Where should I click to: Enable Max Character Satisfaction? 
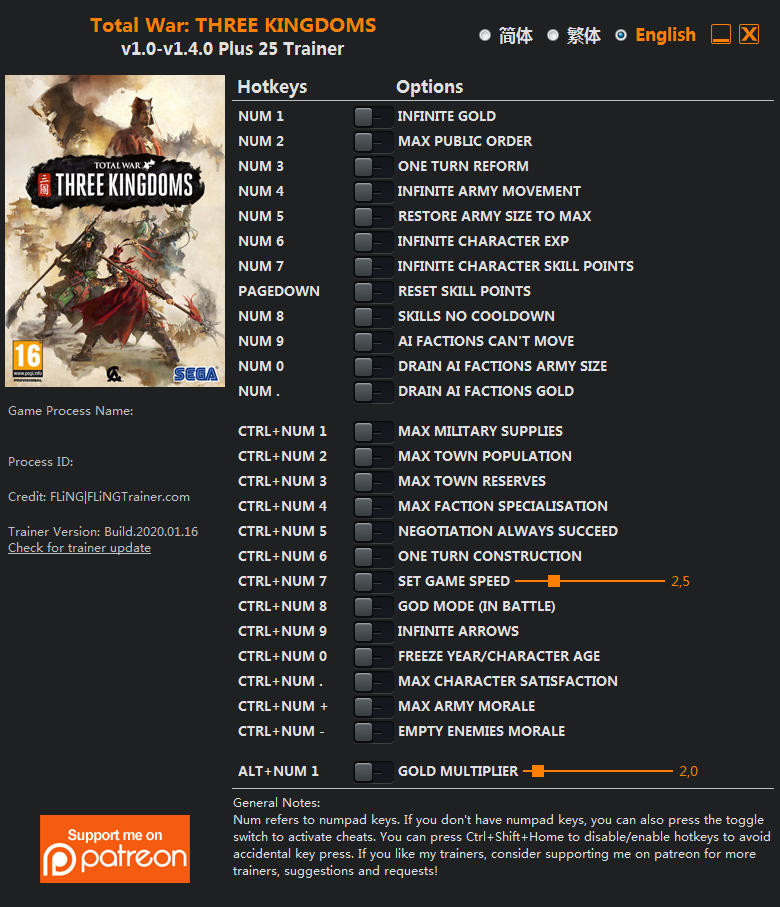tap(373, 681)
